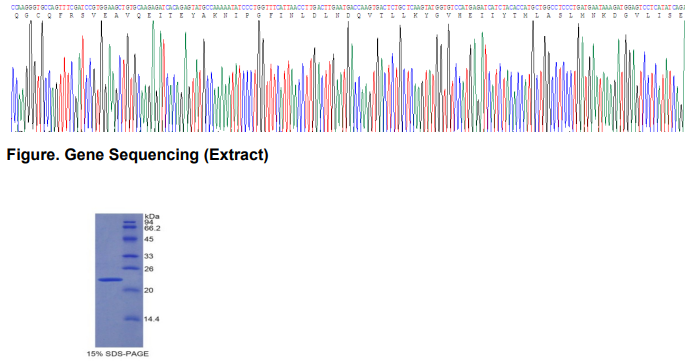Select the 26 kDa ladder band
685x363 pixels.
131,268
